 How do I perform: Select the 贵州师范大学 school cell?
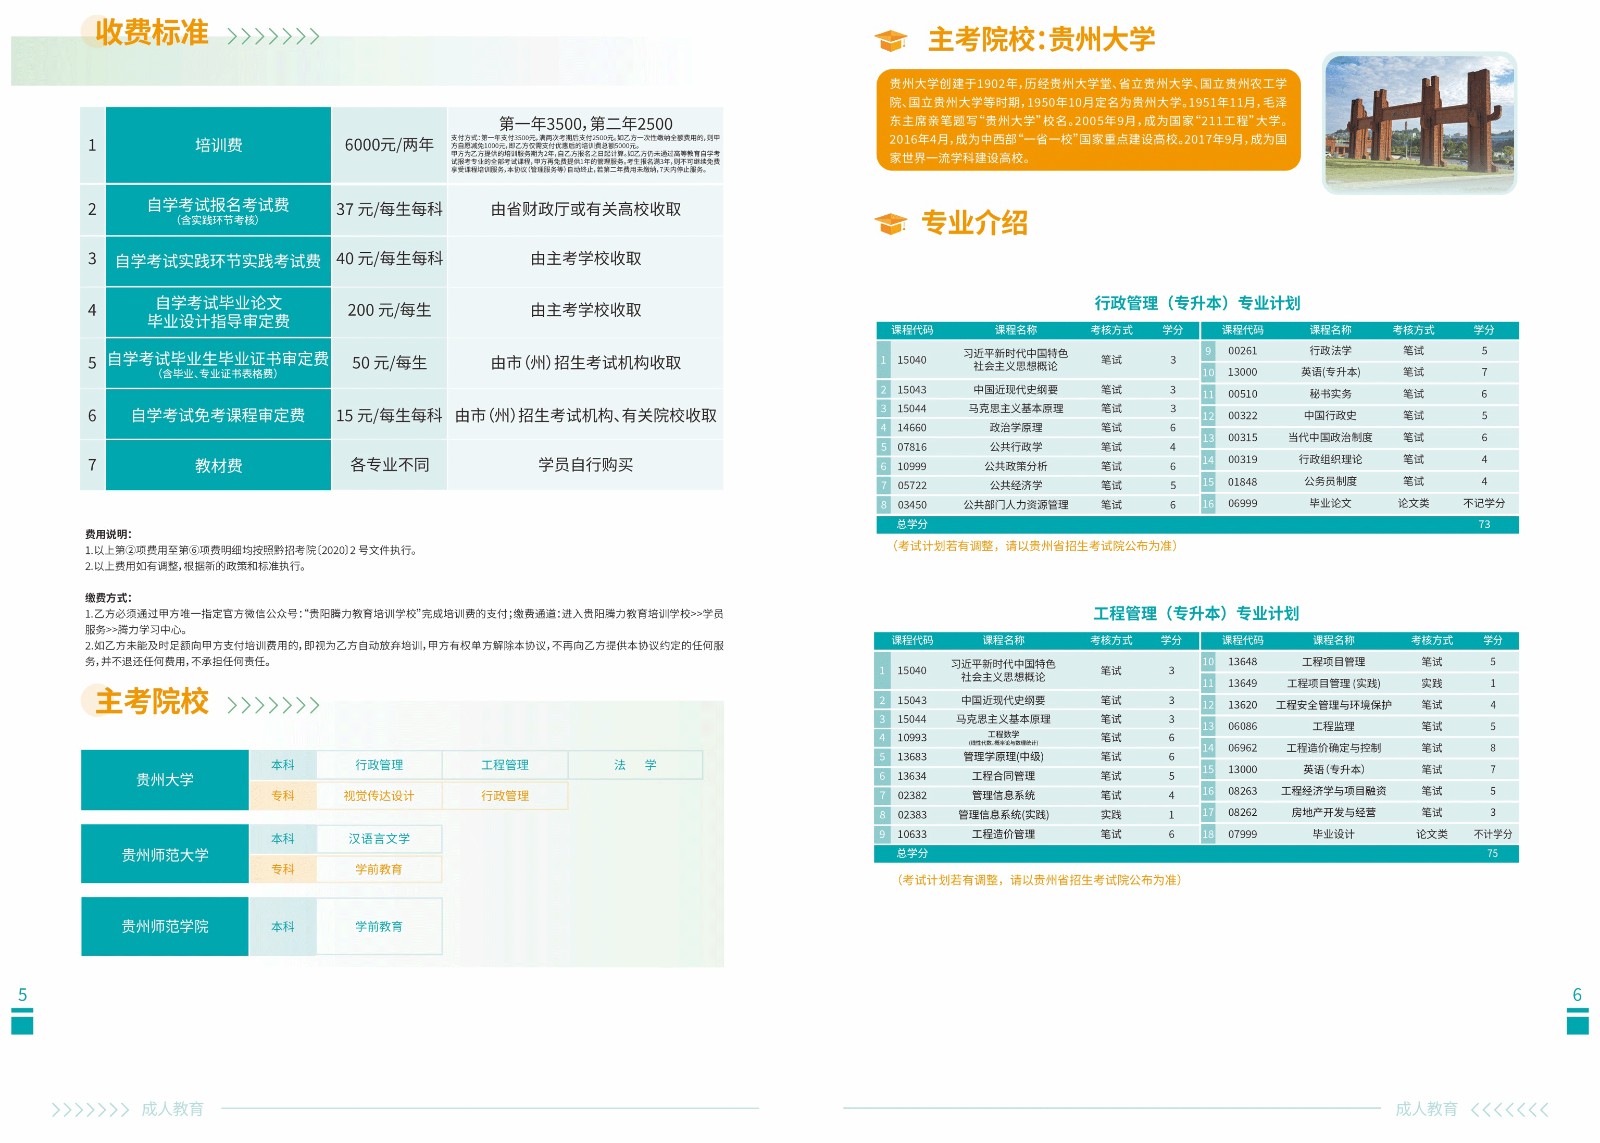click(x=165, y=855)
